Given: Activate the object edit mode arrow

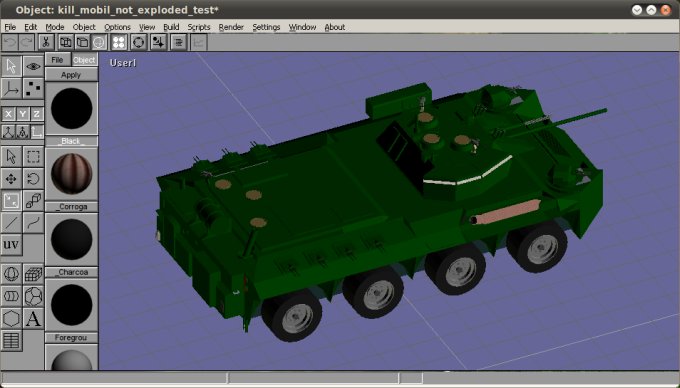Looking at the screenshot, I should 11,66.
